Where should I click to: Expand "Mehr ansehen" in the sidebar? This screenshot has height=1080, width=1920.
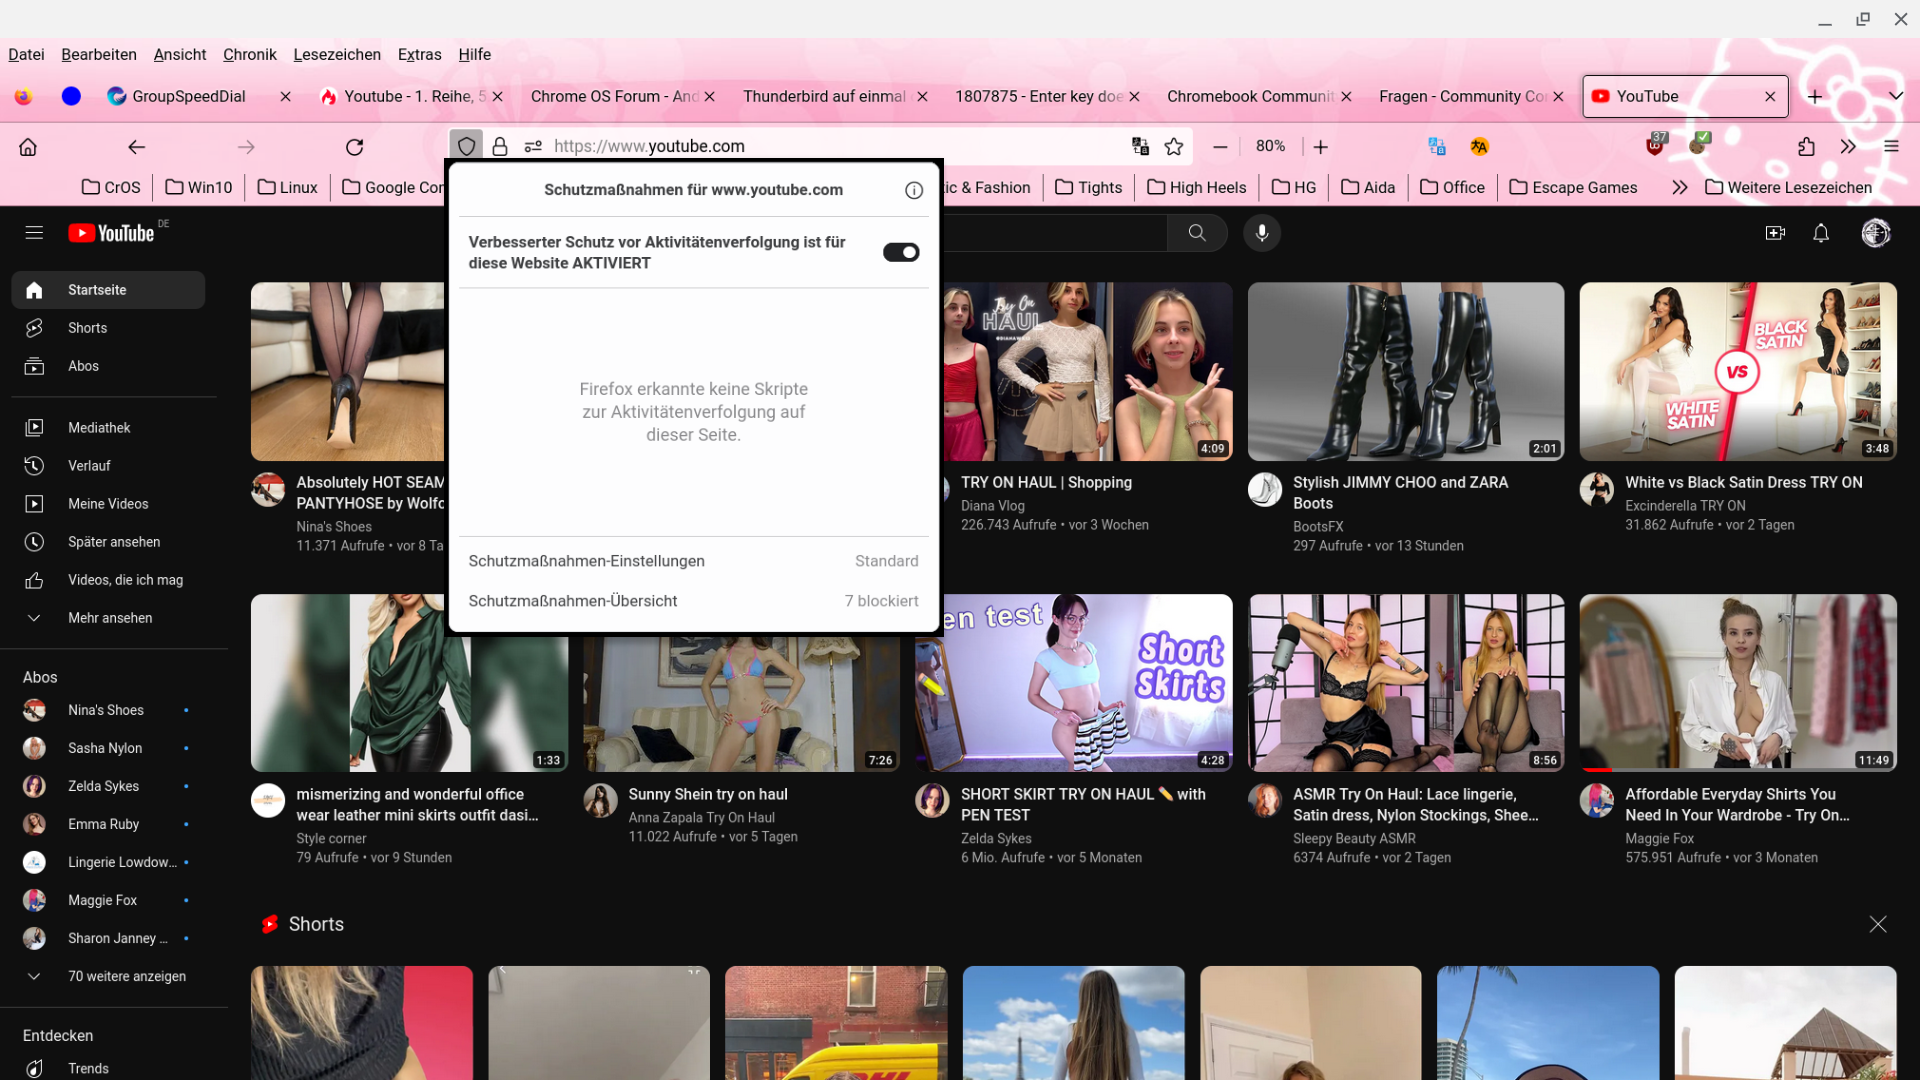[x=110, y=618]
